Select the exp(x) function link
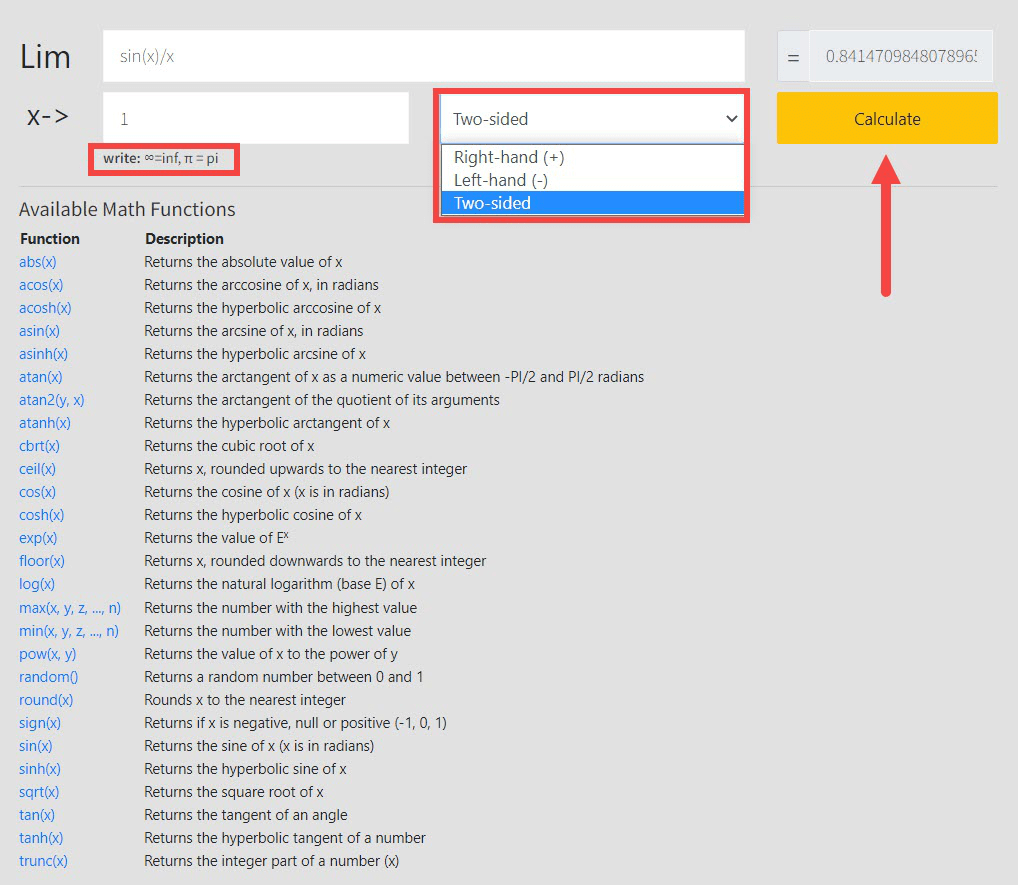This screenshot has height=885, width=1018. [38, 538]
